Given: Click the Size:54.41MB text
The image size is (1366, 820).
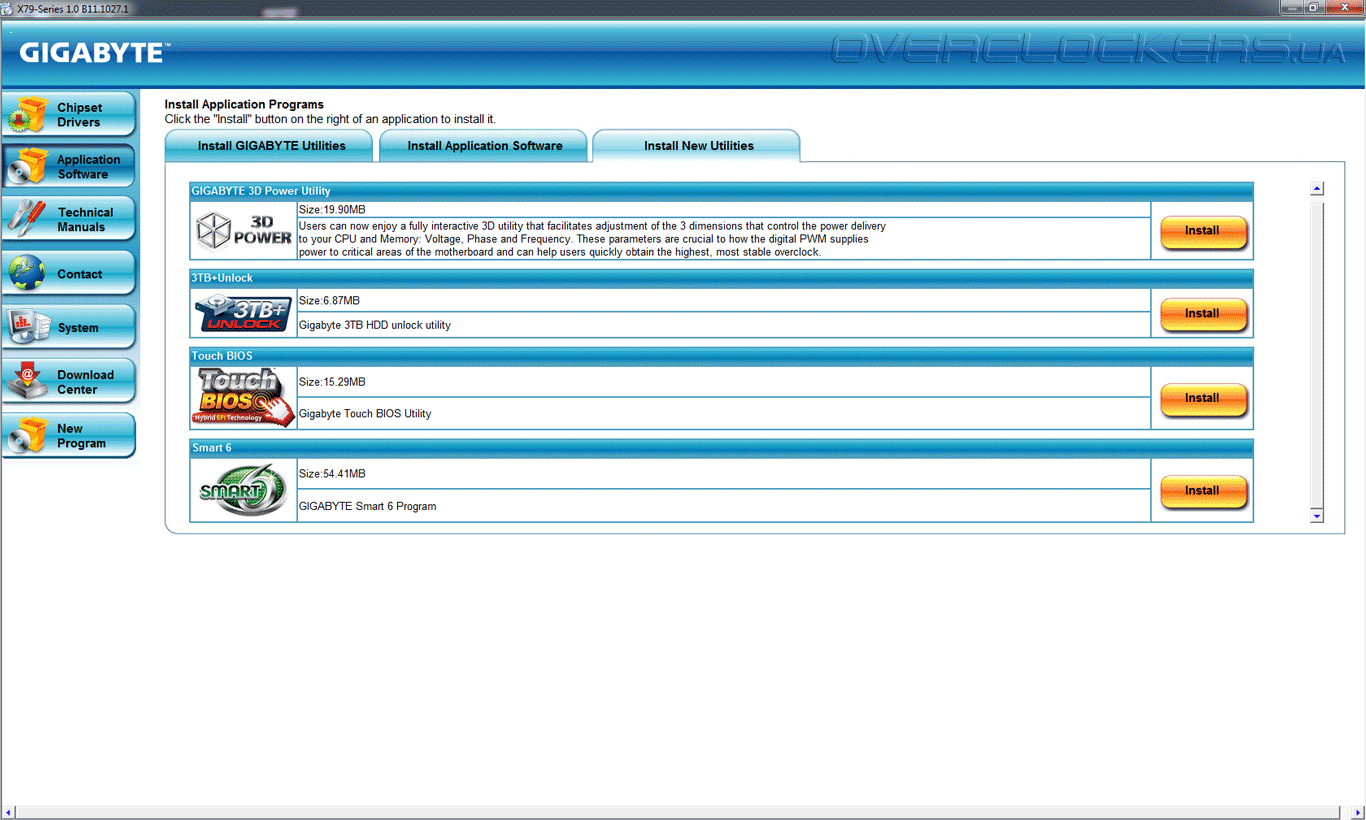Looking at the screenshot, I should 332,474.
